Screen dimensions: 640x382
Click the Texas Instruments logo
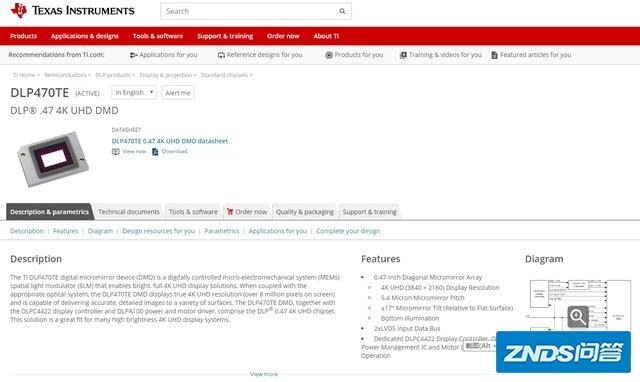[x=72, y=11]
